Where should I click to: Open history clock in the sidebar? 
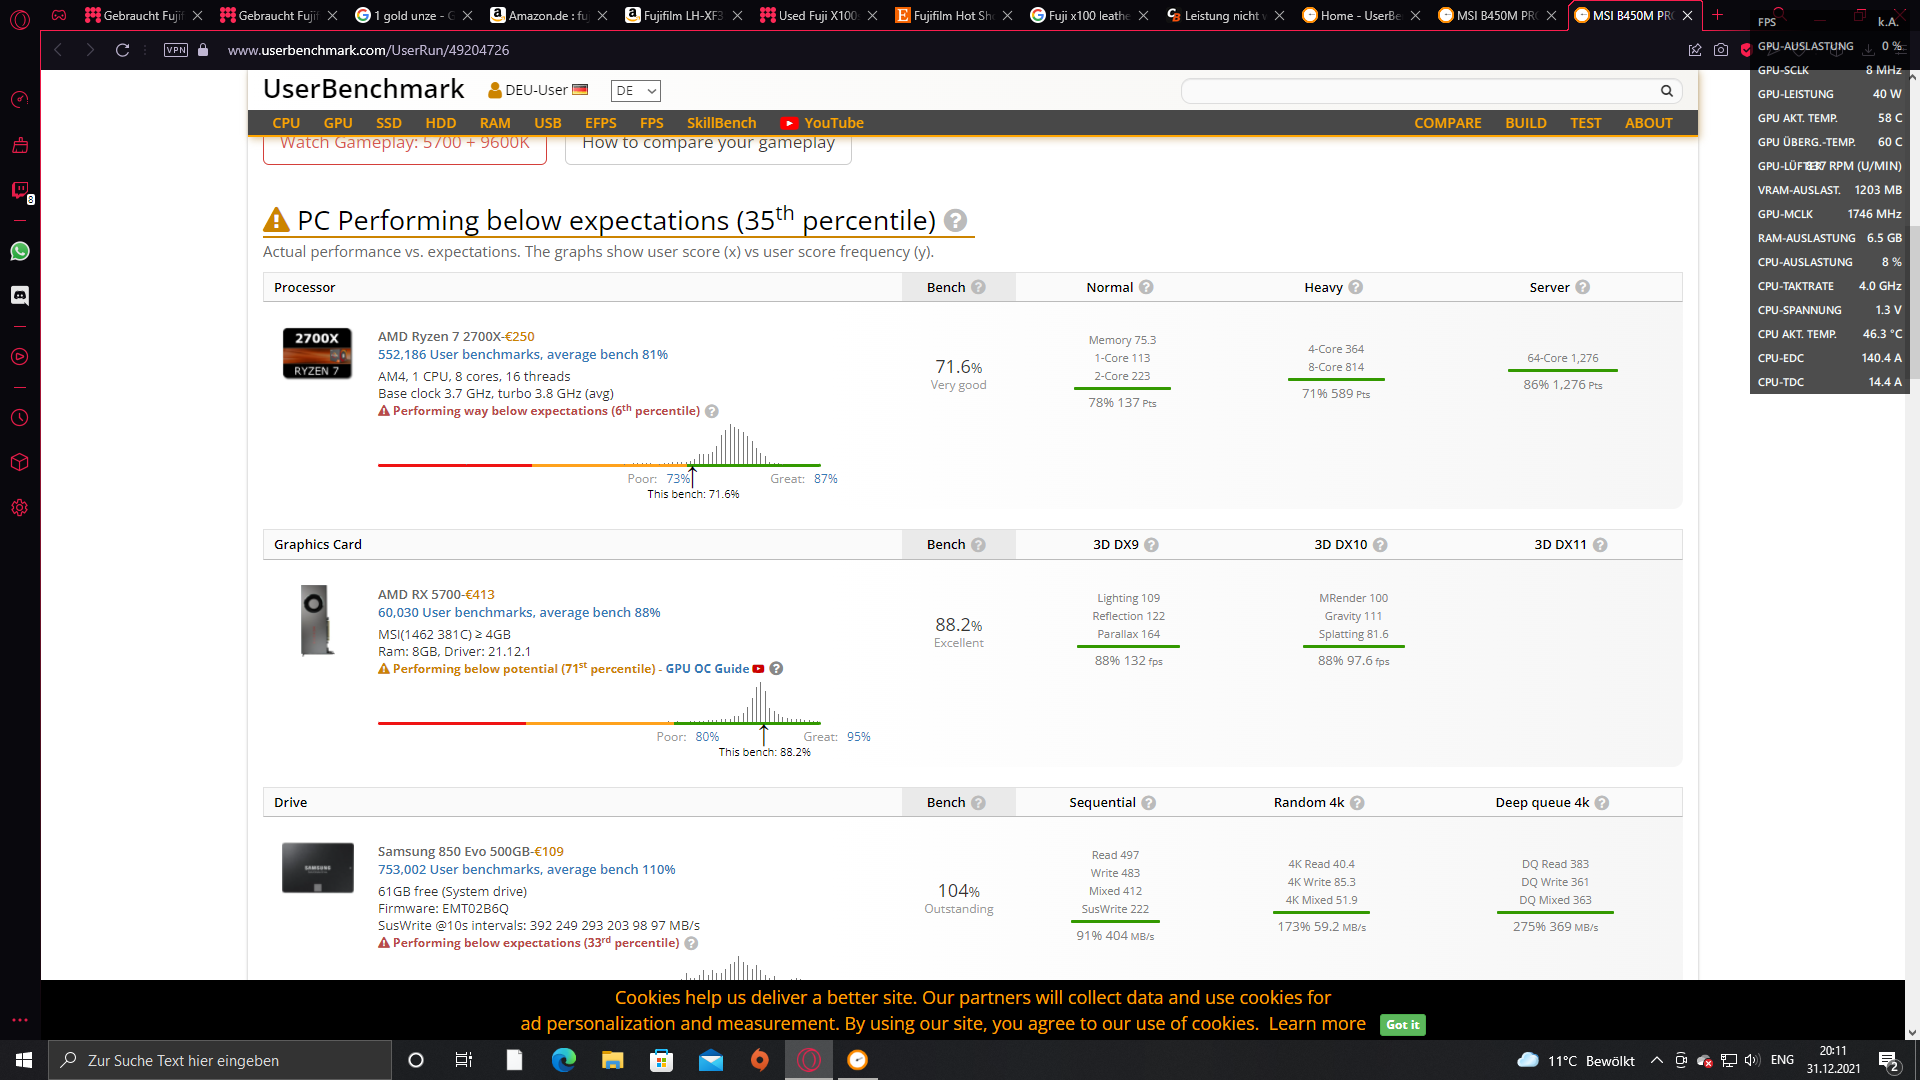[20, 418]
